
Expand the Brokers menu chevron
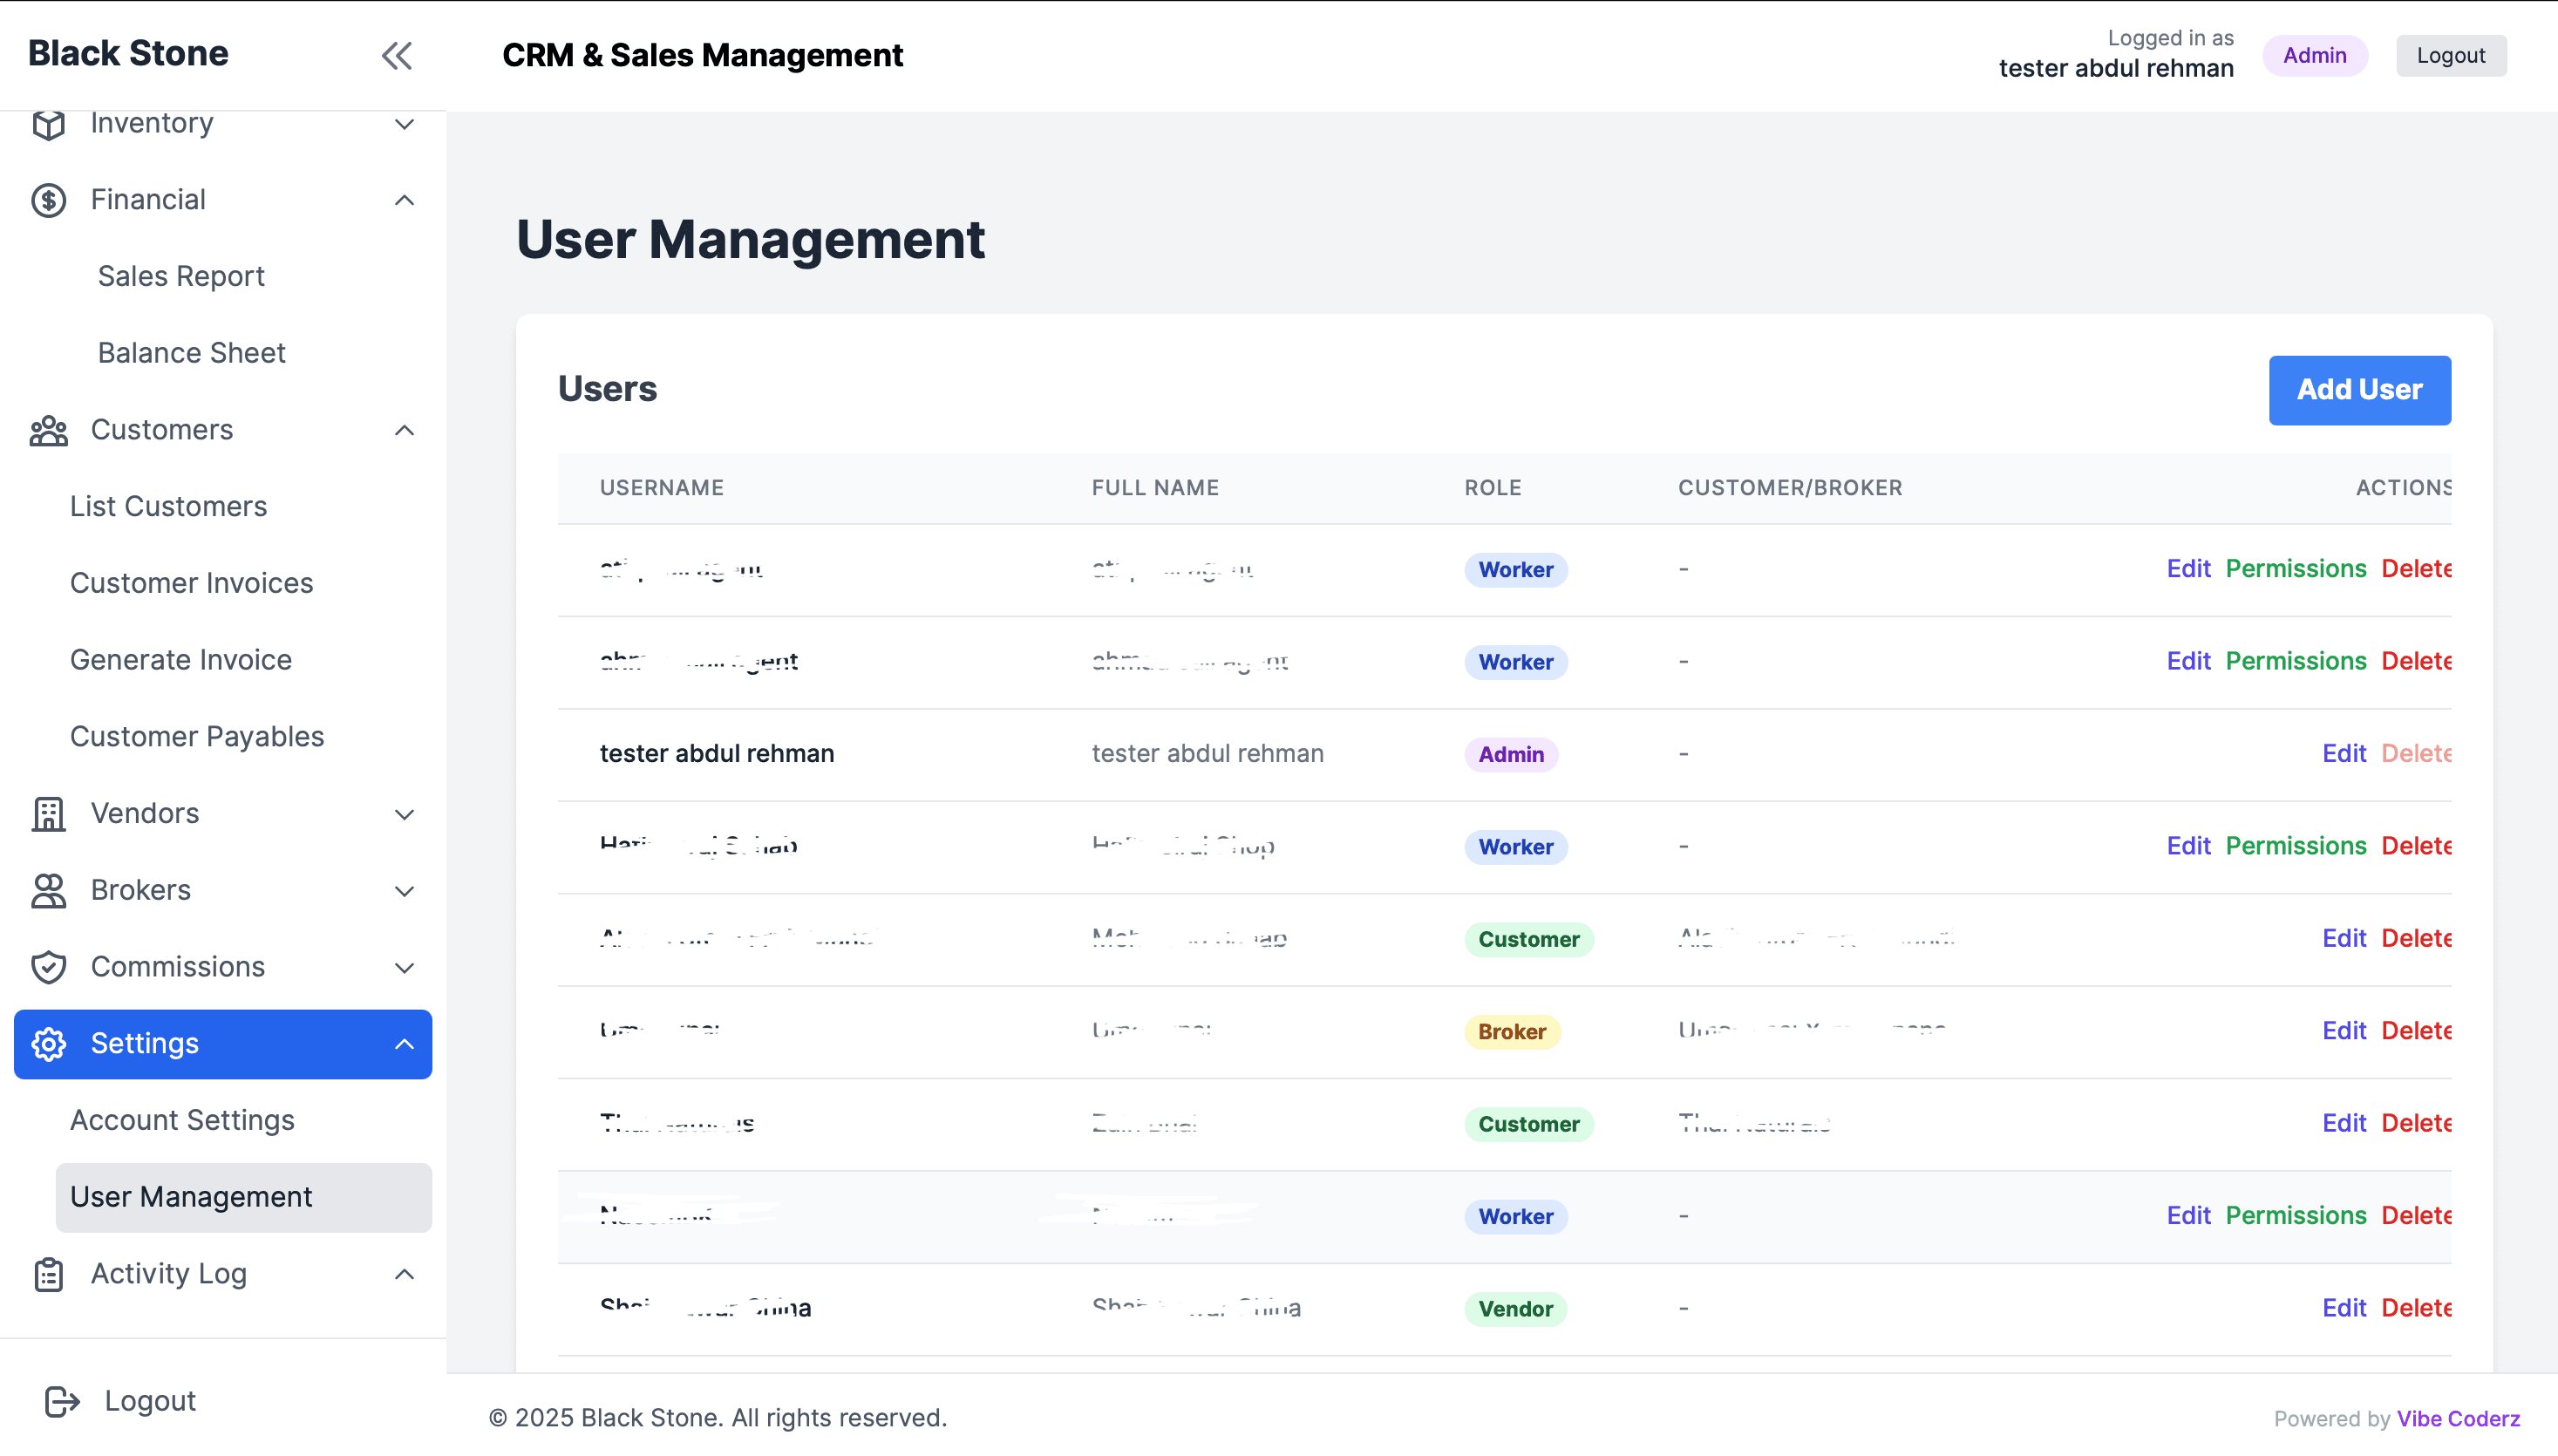click(x=404, y=891)
